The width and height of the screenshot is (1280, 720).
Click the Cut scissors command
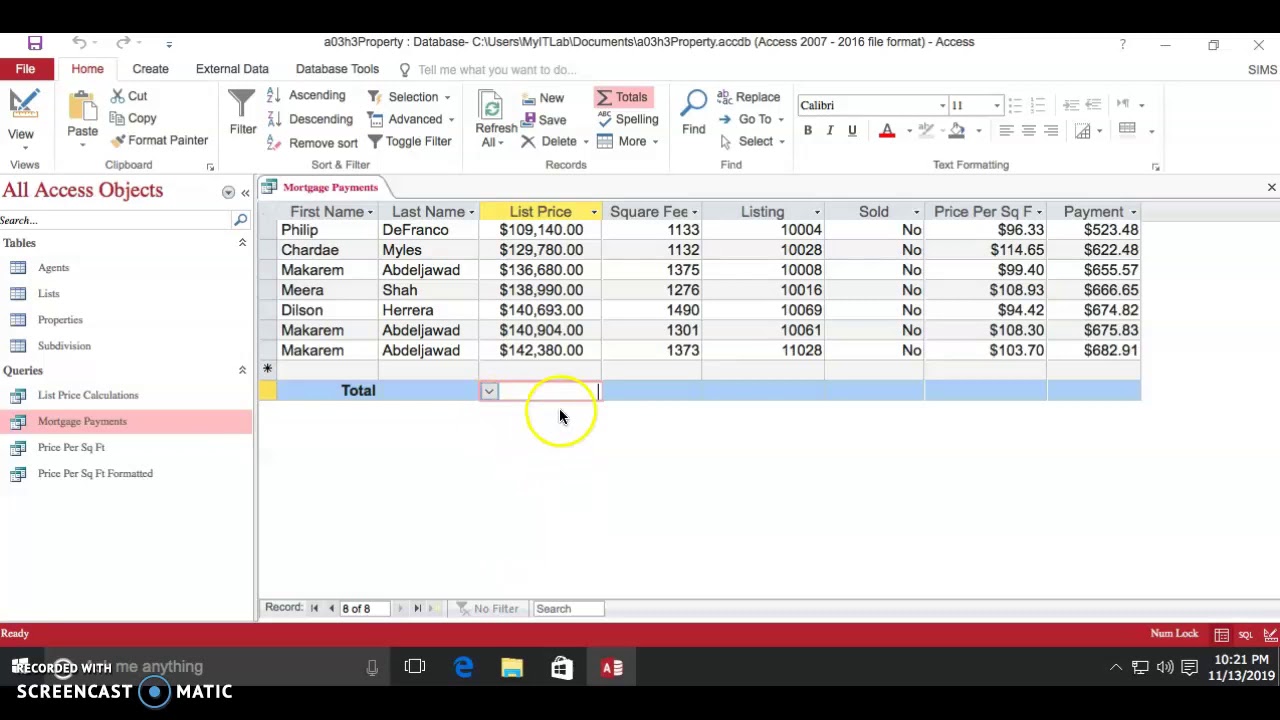click(x=129, y=96)
